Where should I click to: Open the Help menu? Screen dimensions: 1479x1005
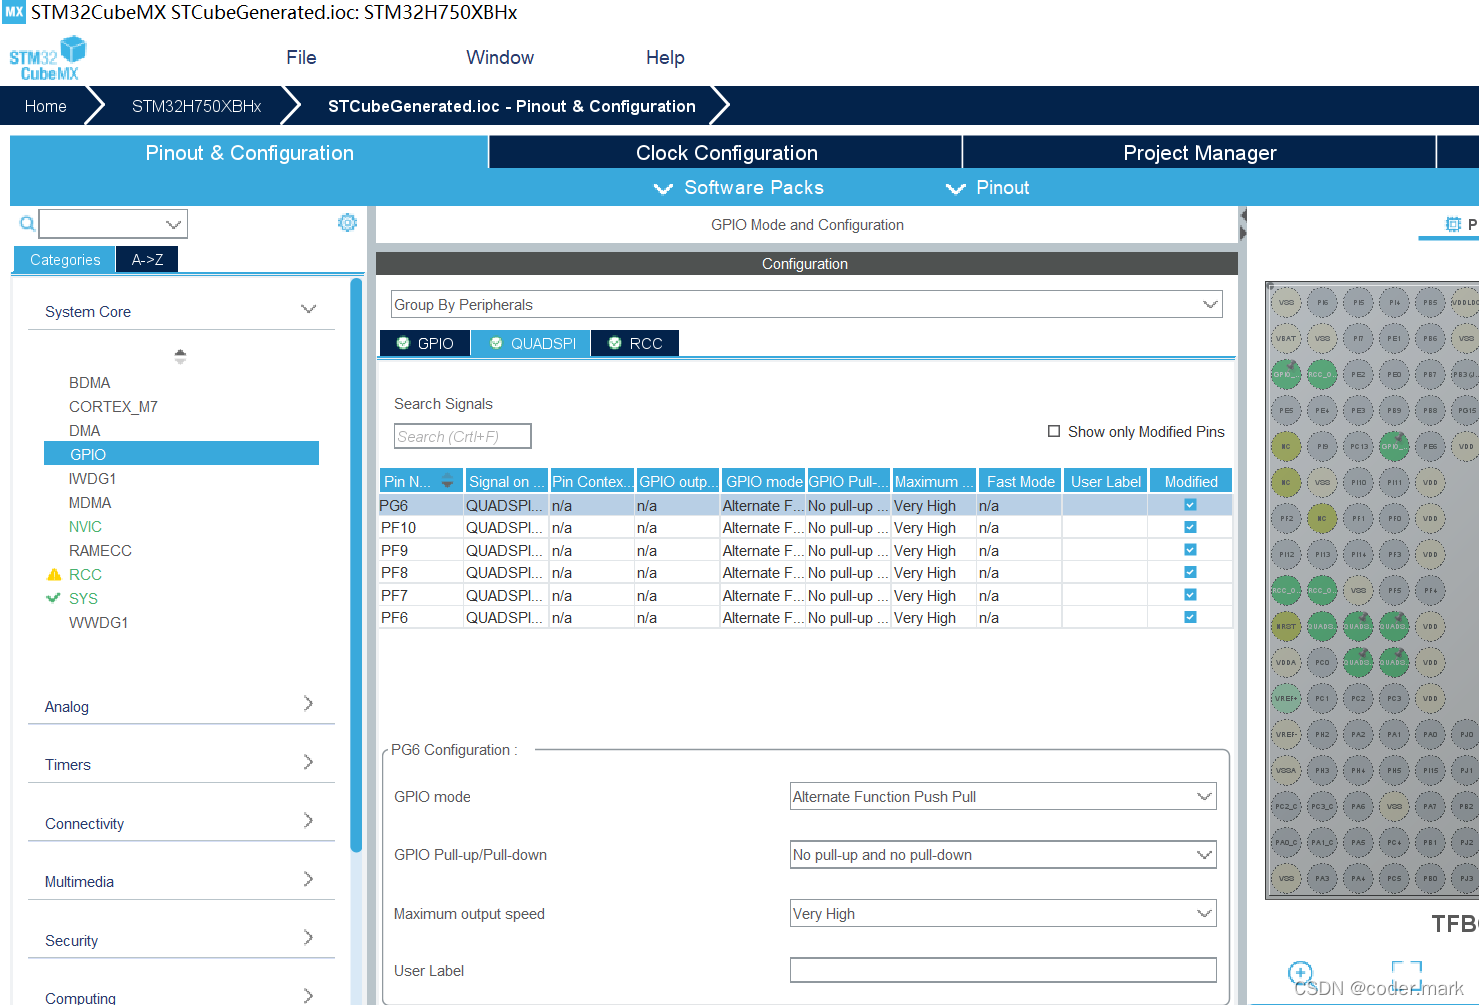point(665,58)
